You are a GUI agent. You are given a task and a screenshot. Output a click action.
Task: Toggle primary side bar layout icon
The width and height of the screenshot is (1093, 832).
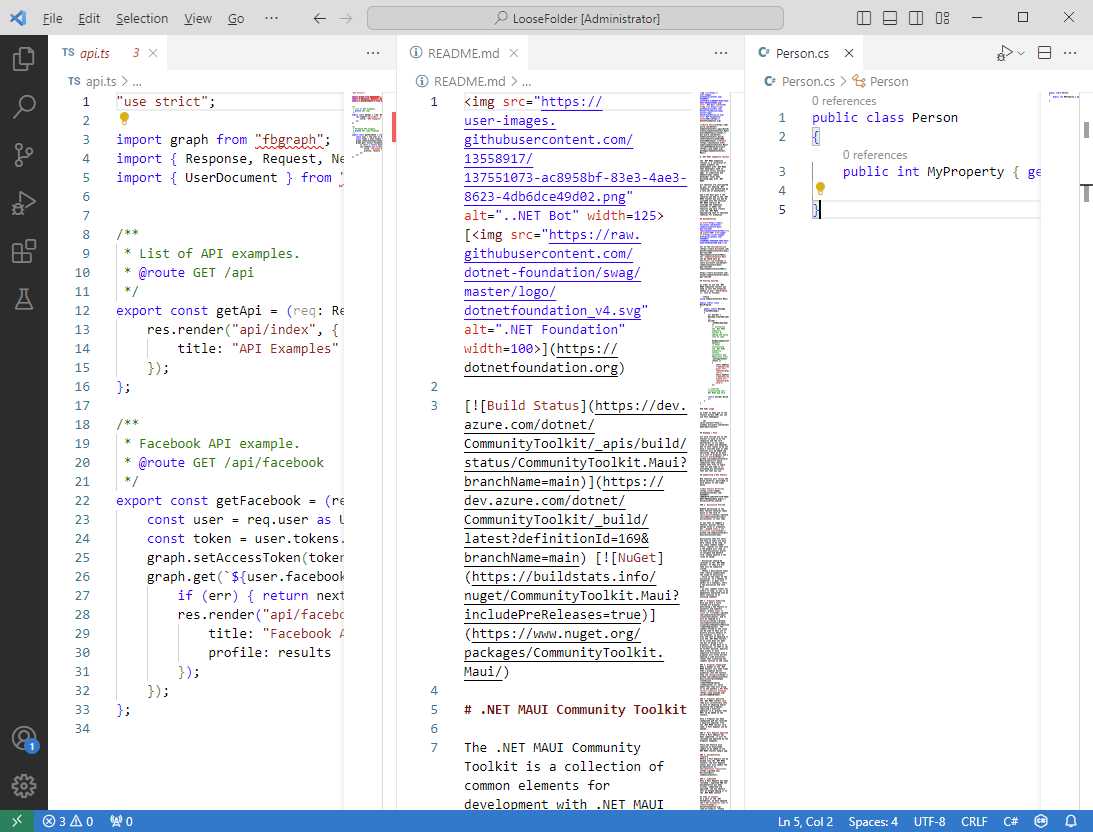click(864, 18)
